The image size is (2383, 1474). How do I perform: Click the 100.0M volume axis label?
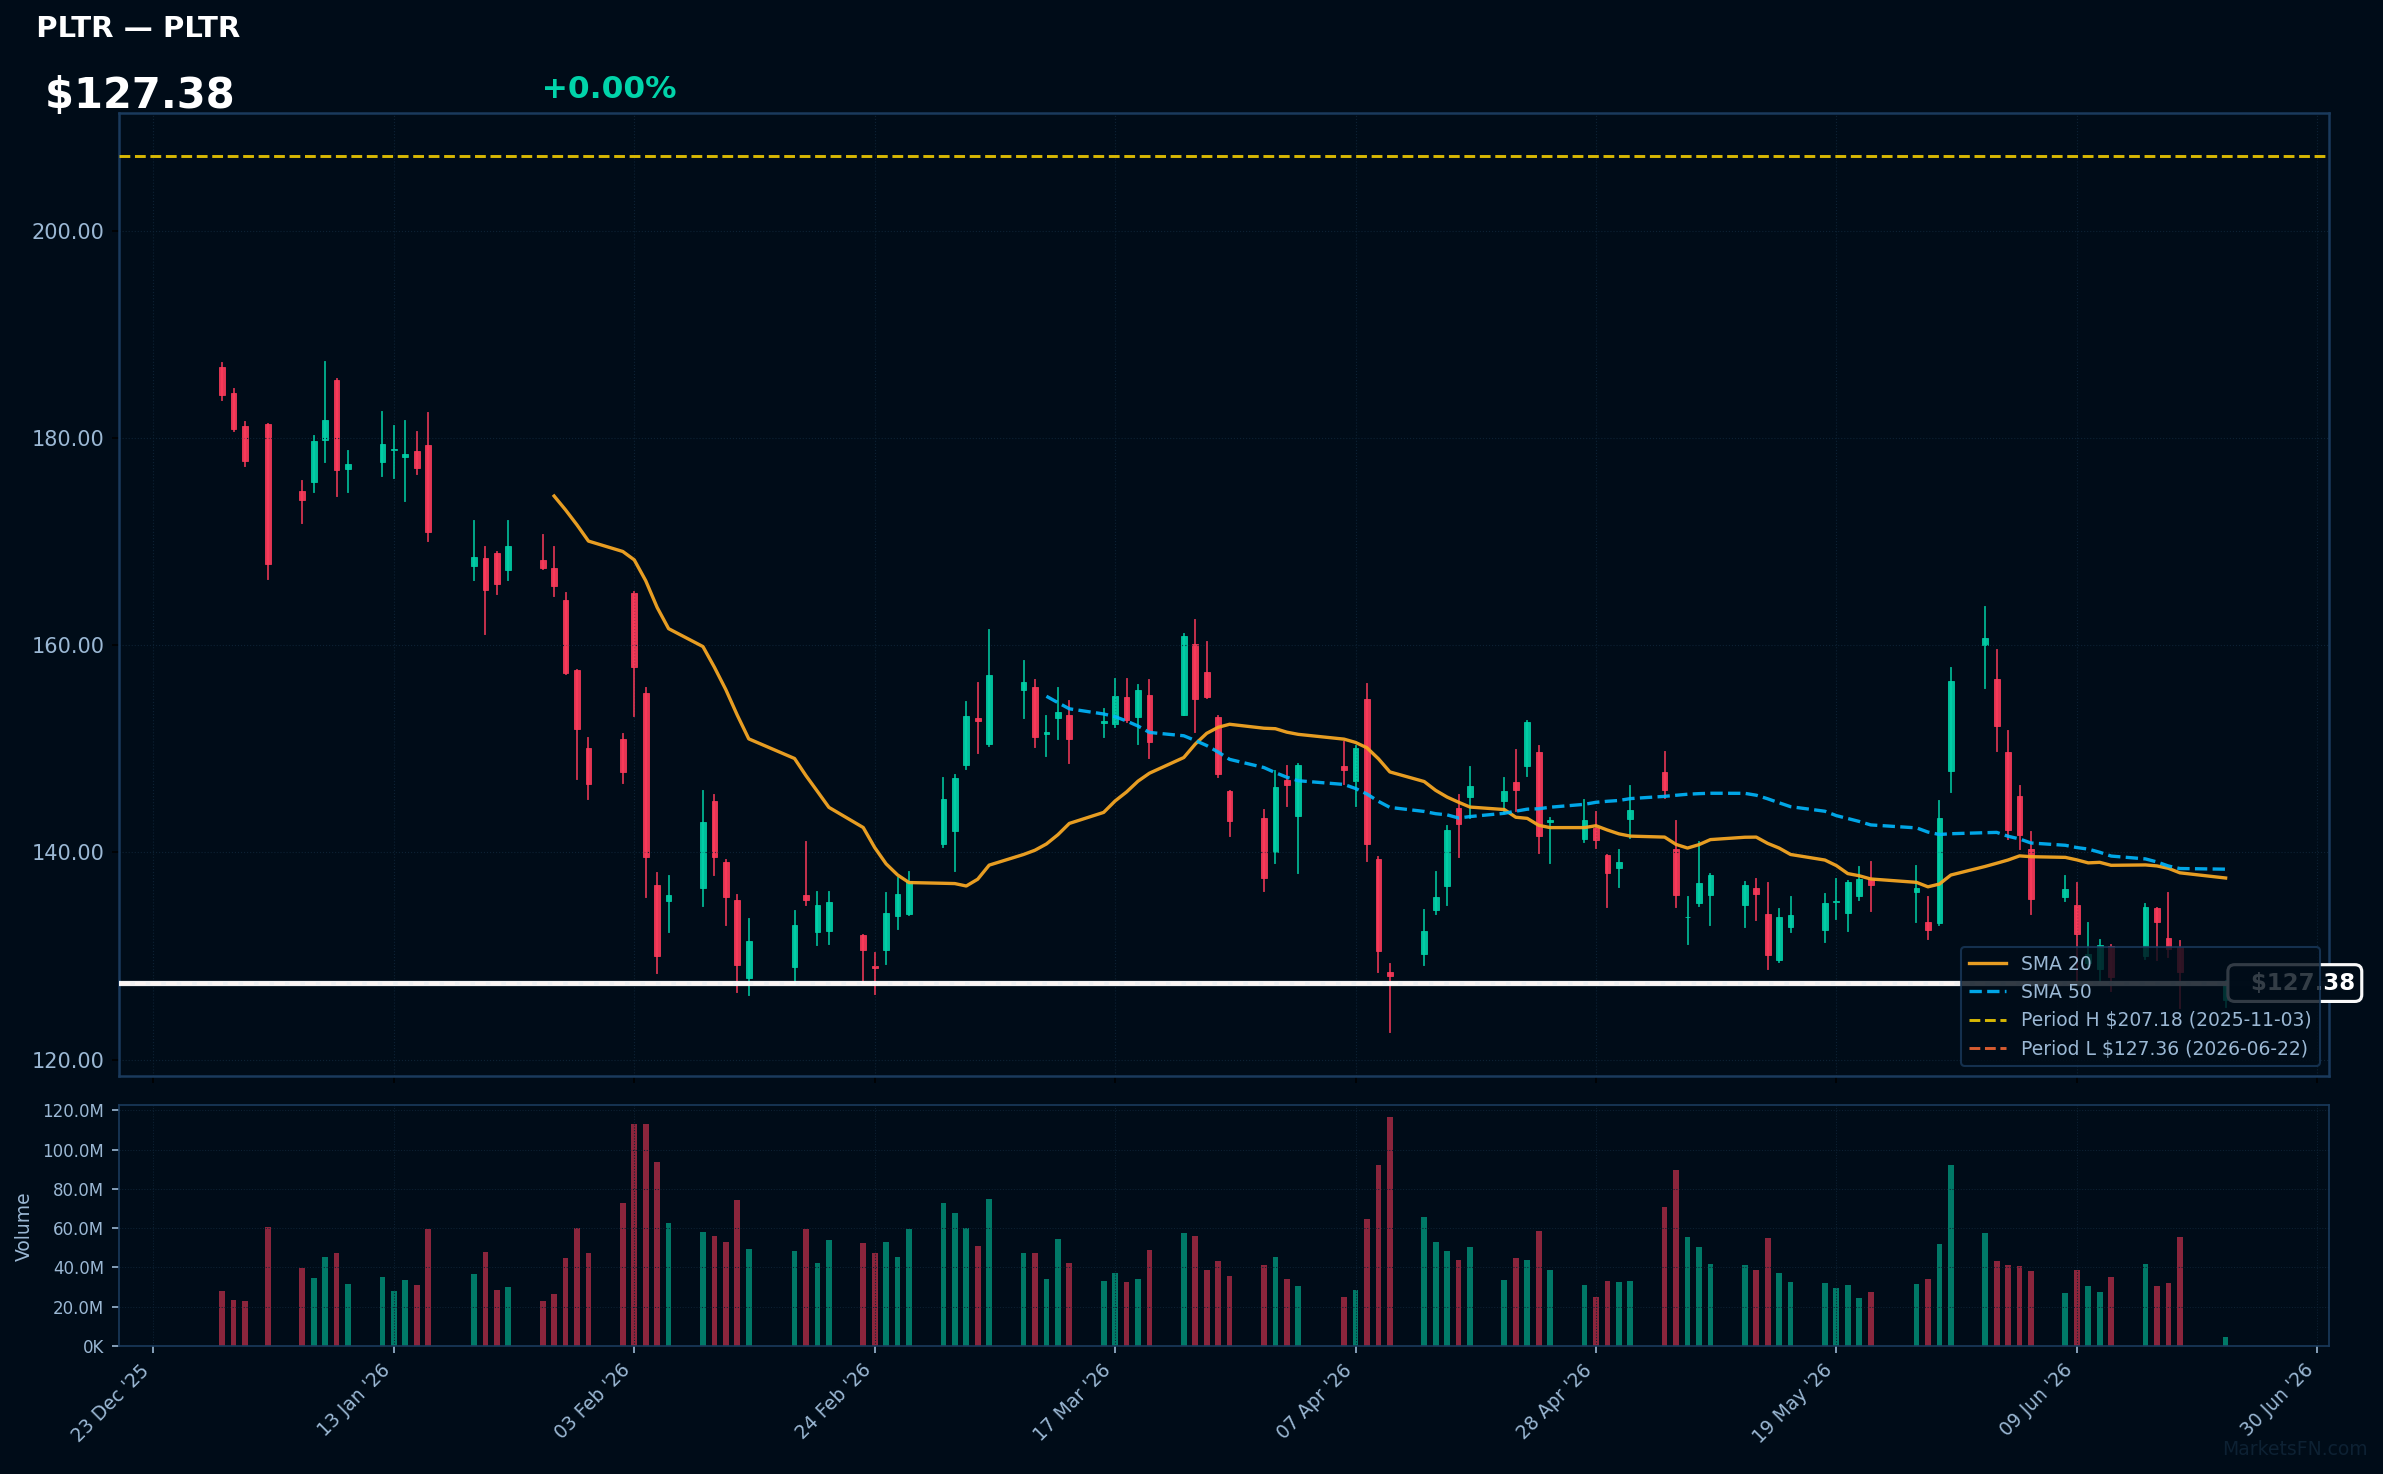tap(73, 1151)
